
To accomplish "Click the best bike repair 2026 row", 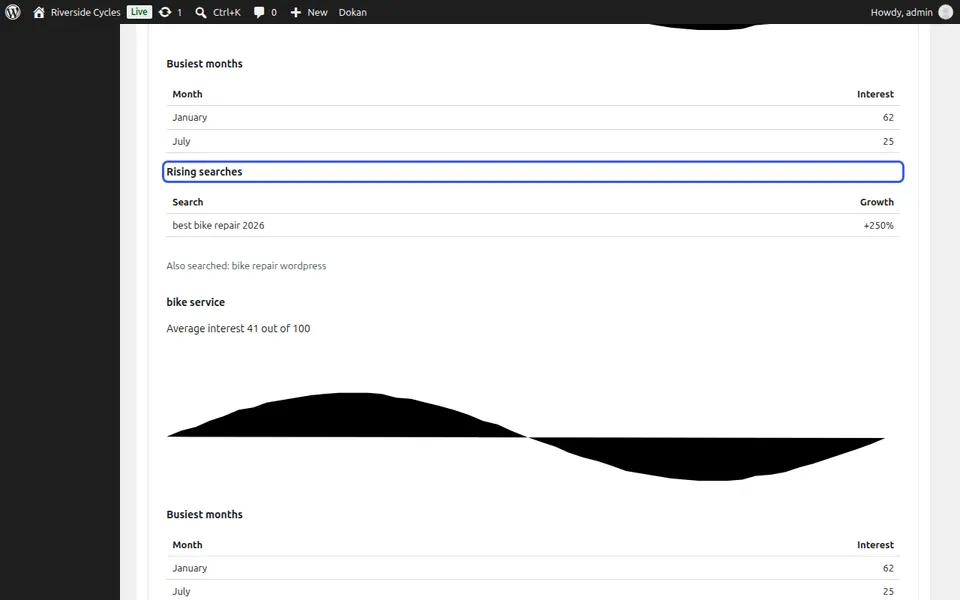I will click(533, 225).
